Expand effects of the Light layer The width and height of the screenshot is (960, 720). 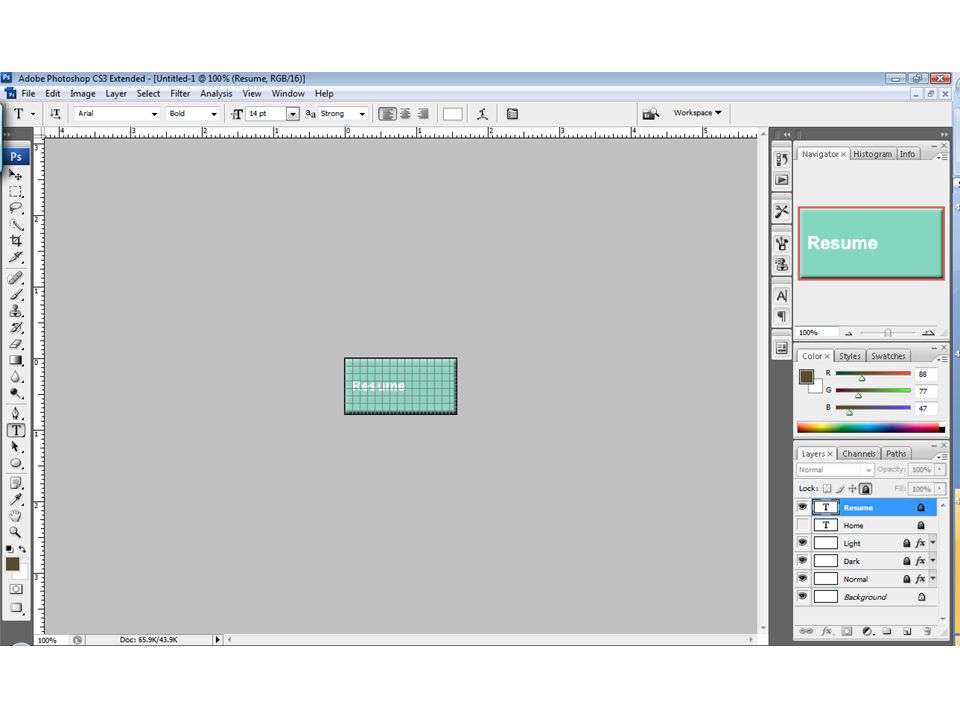[x=932, y=542]
